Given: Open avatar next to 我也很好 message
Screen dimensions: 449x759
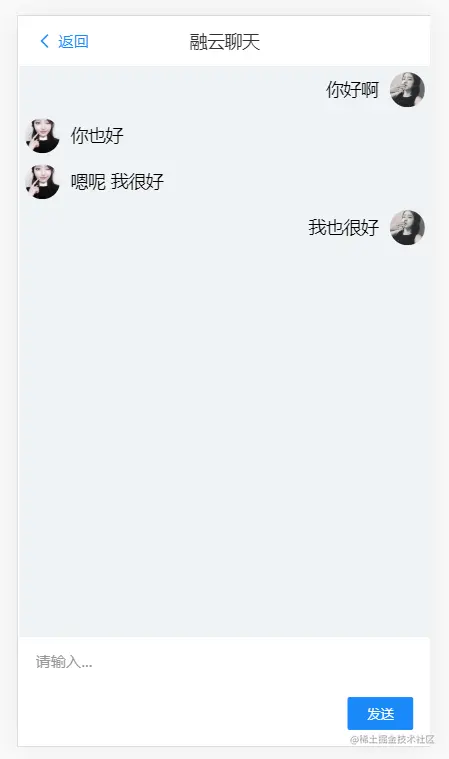Looking at the screenshot, I should [407, 228].
